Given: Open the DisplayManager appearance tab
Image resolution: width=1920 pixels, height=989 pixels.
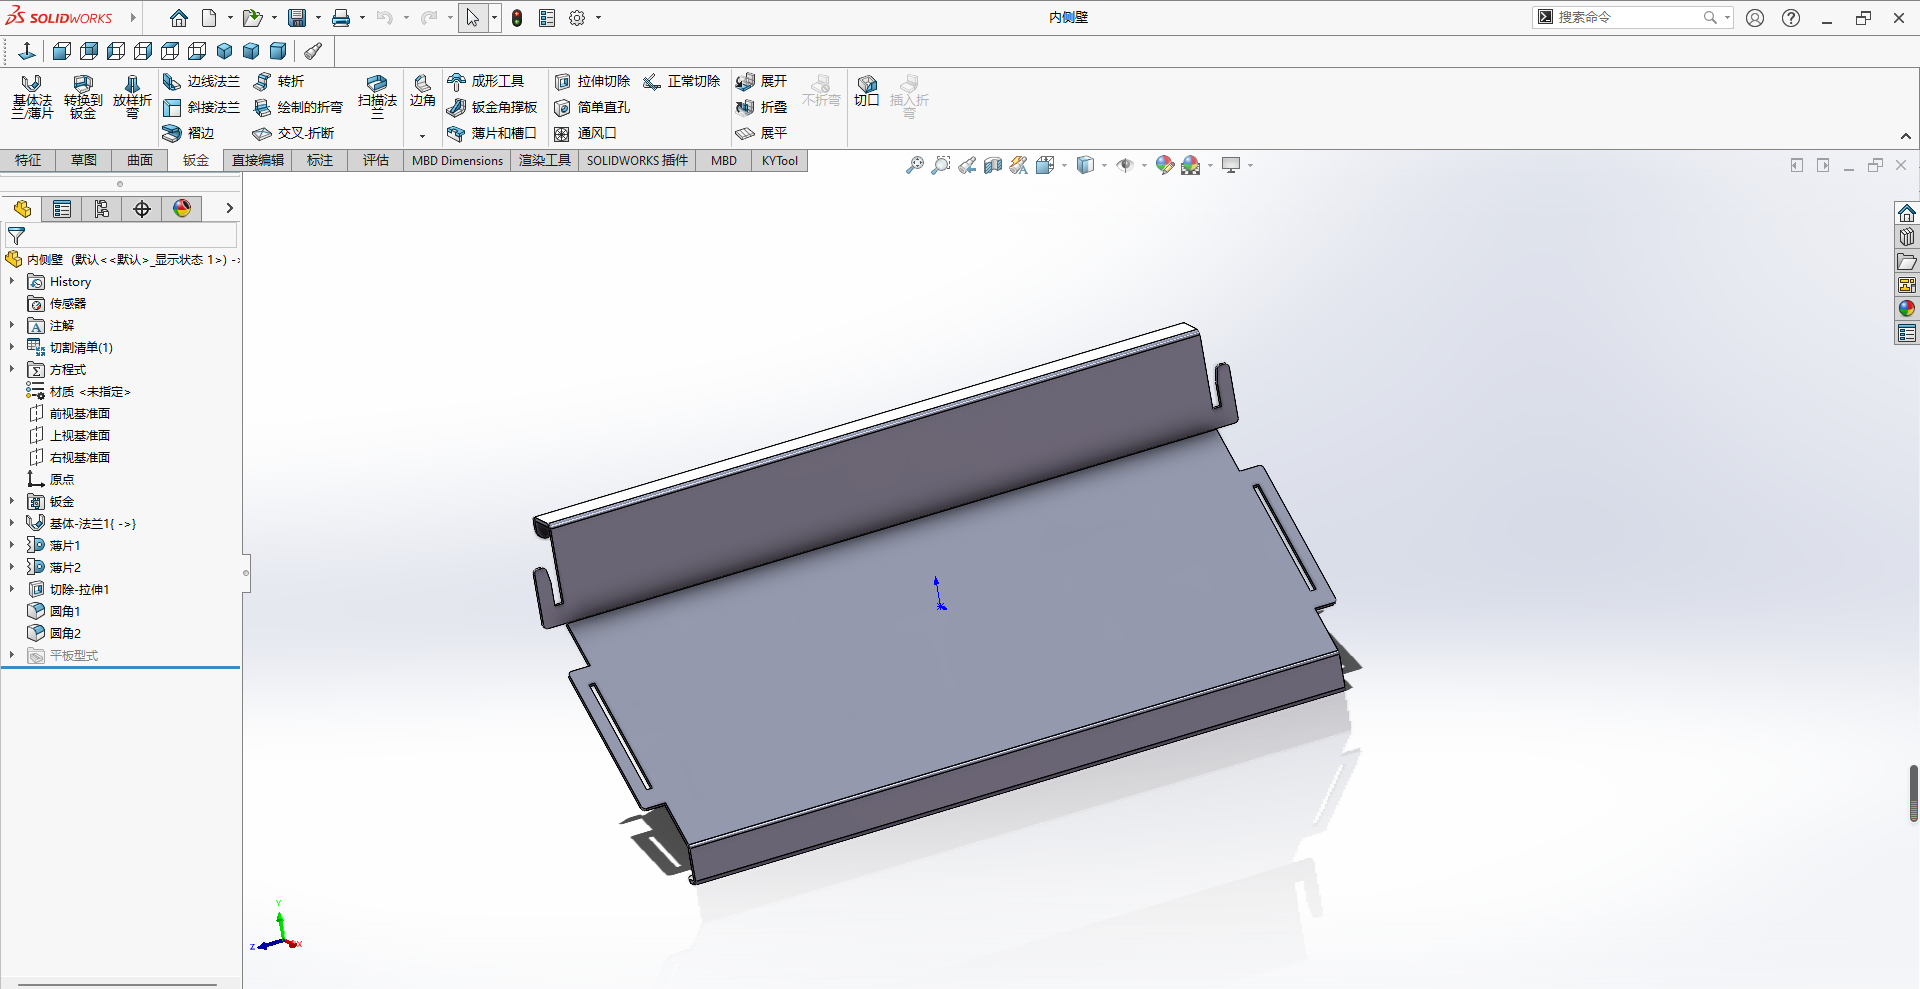Looking at the screenshot, I should click(182, 208).
